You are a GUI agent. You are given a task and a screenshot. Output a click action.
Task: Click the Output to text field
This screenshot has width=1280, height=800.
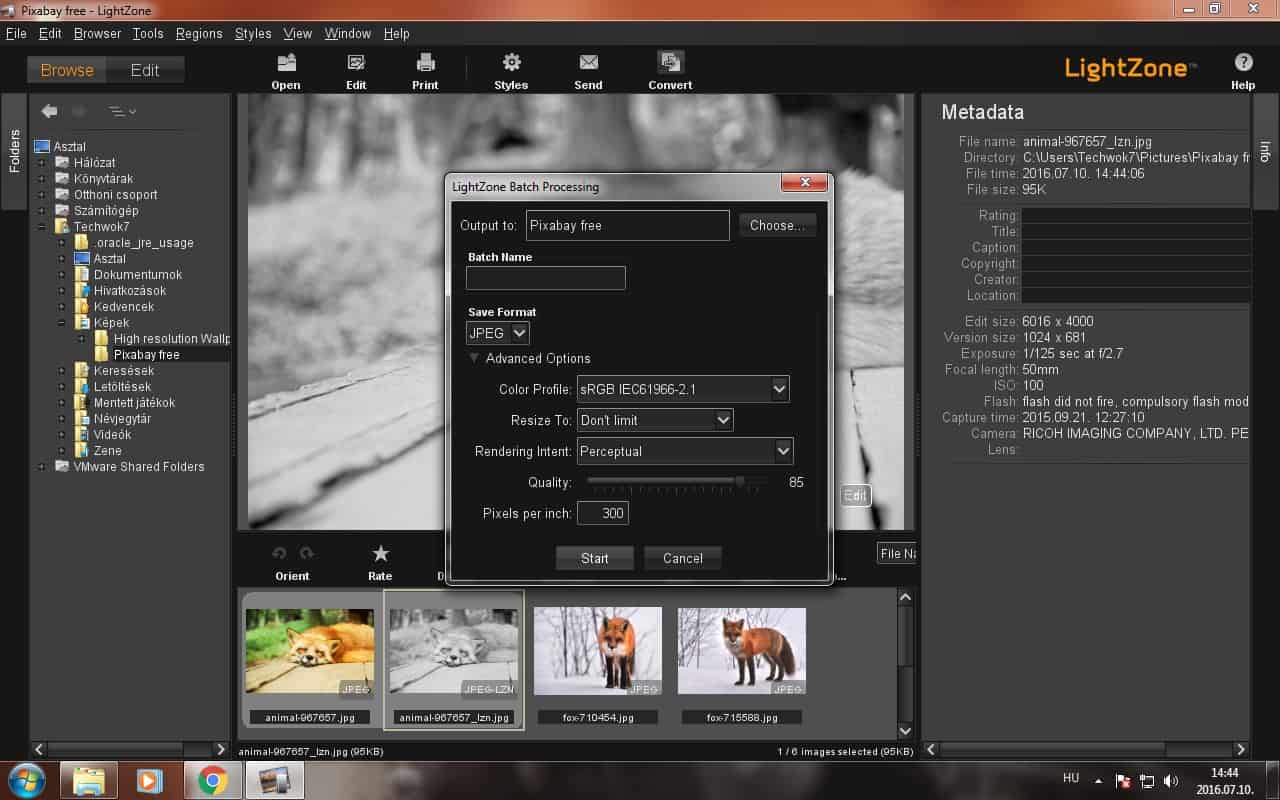click(x=628, y=225)
